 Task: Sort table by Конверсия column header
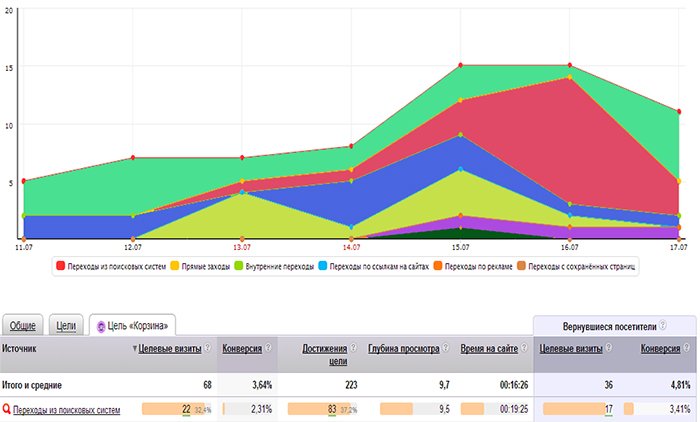pos(241,349)
